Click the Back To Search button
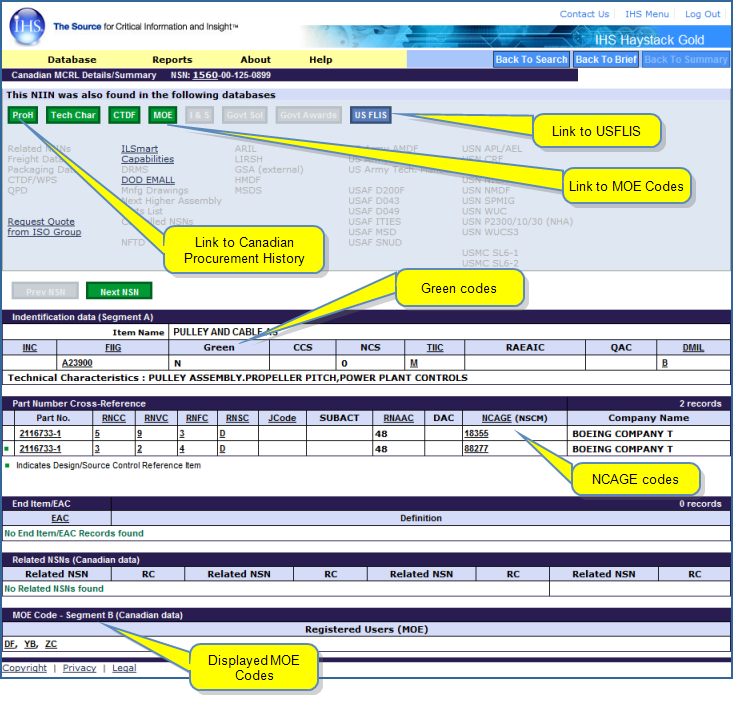Viewport: 733px width, 705px height. coord(532,59)
